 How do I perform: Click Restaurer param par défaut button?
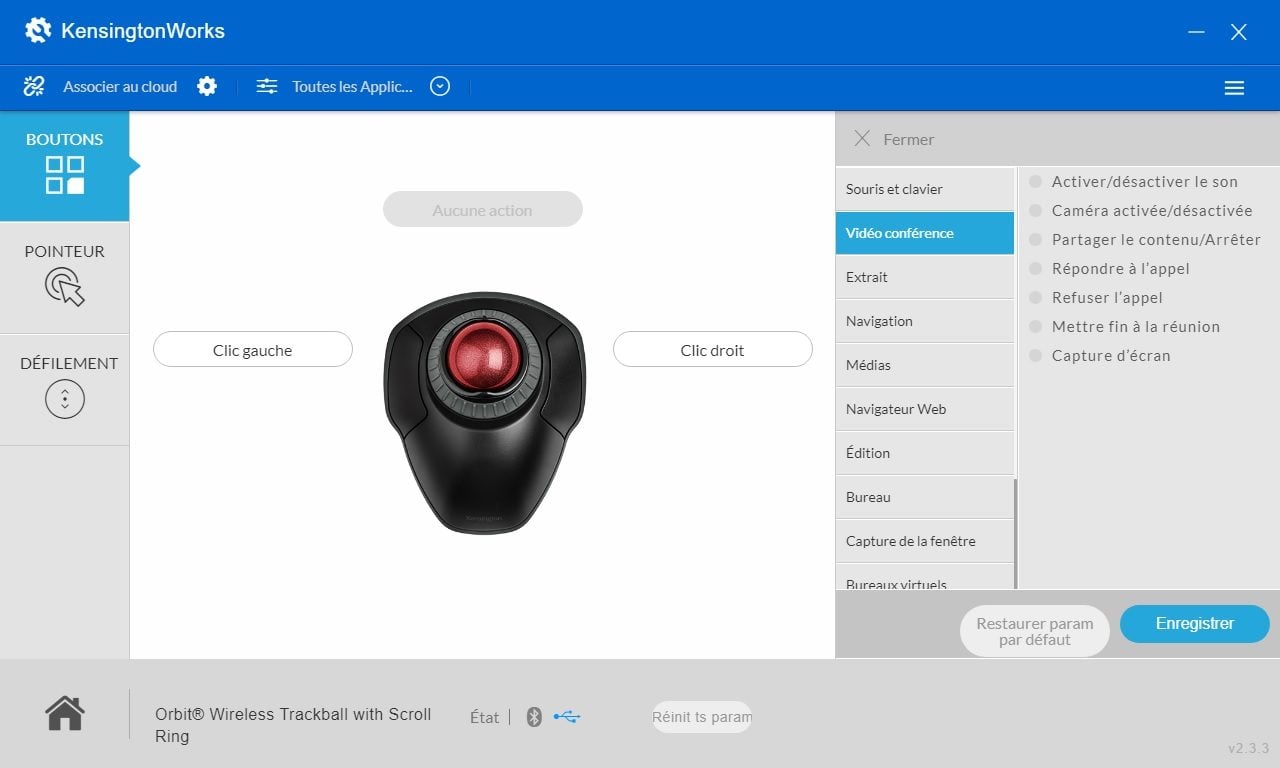[1035, 631]
